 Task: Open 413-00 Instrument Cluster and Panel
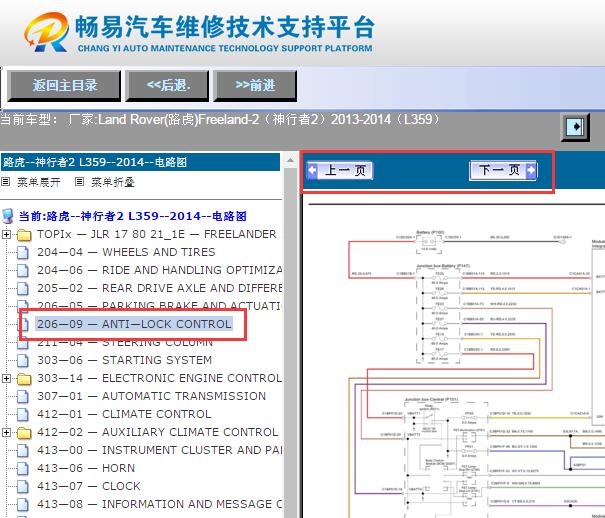click(159, 450)
